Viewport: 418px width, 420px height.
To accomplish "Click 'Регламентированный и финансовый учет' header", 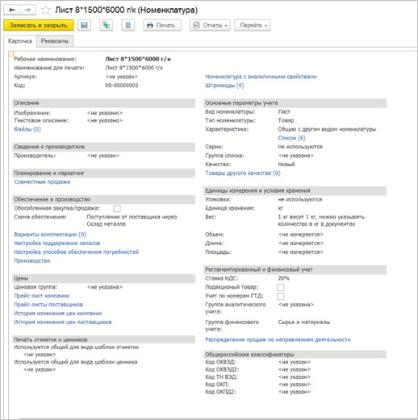I will click(x=295, y=269).
